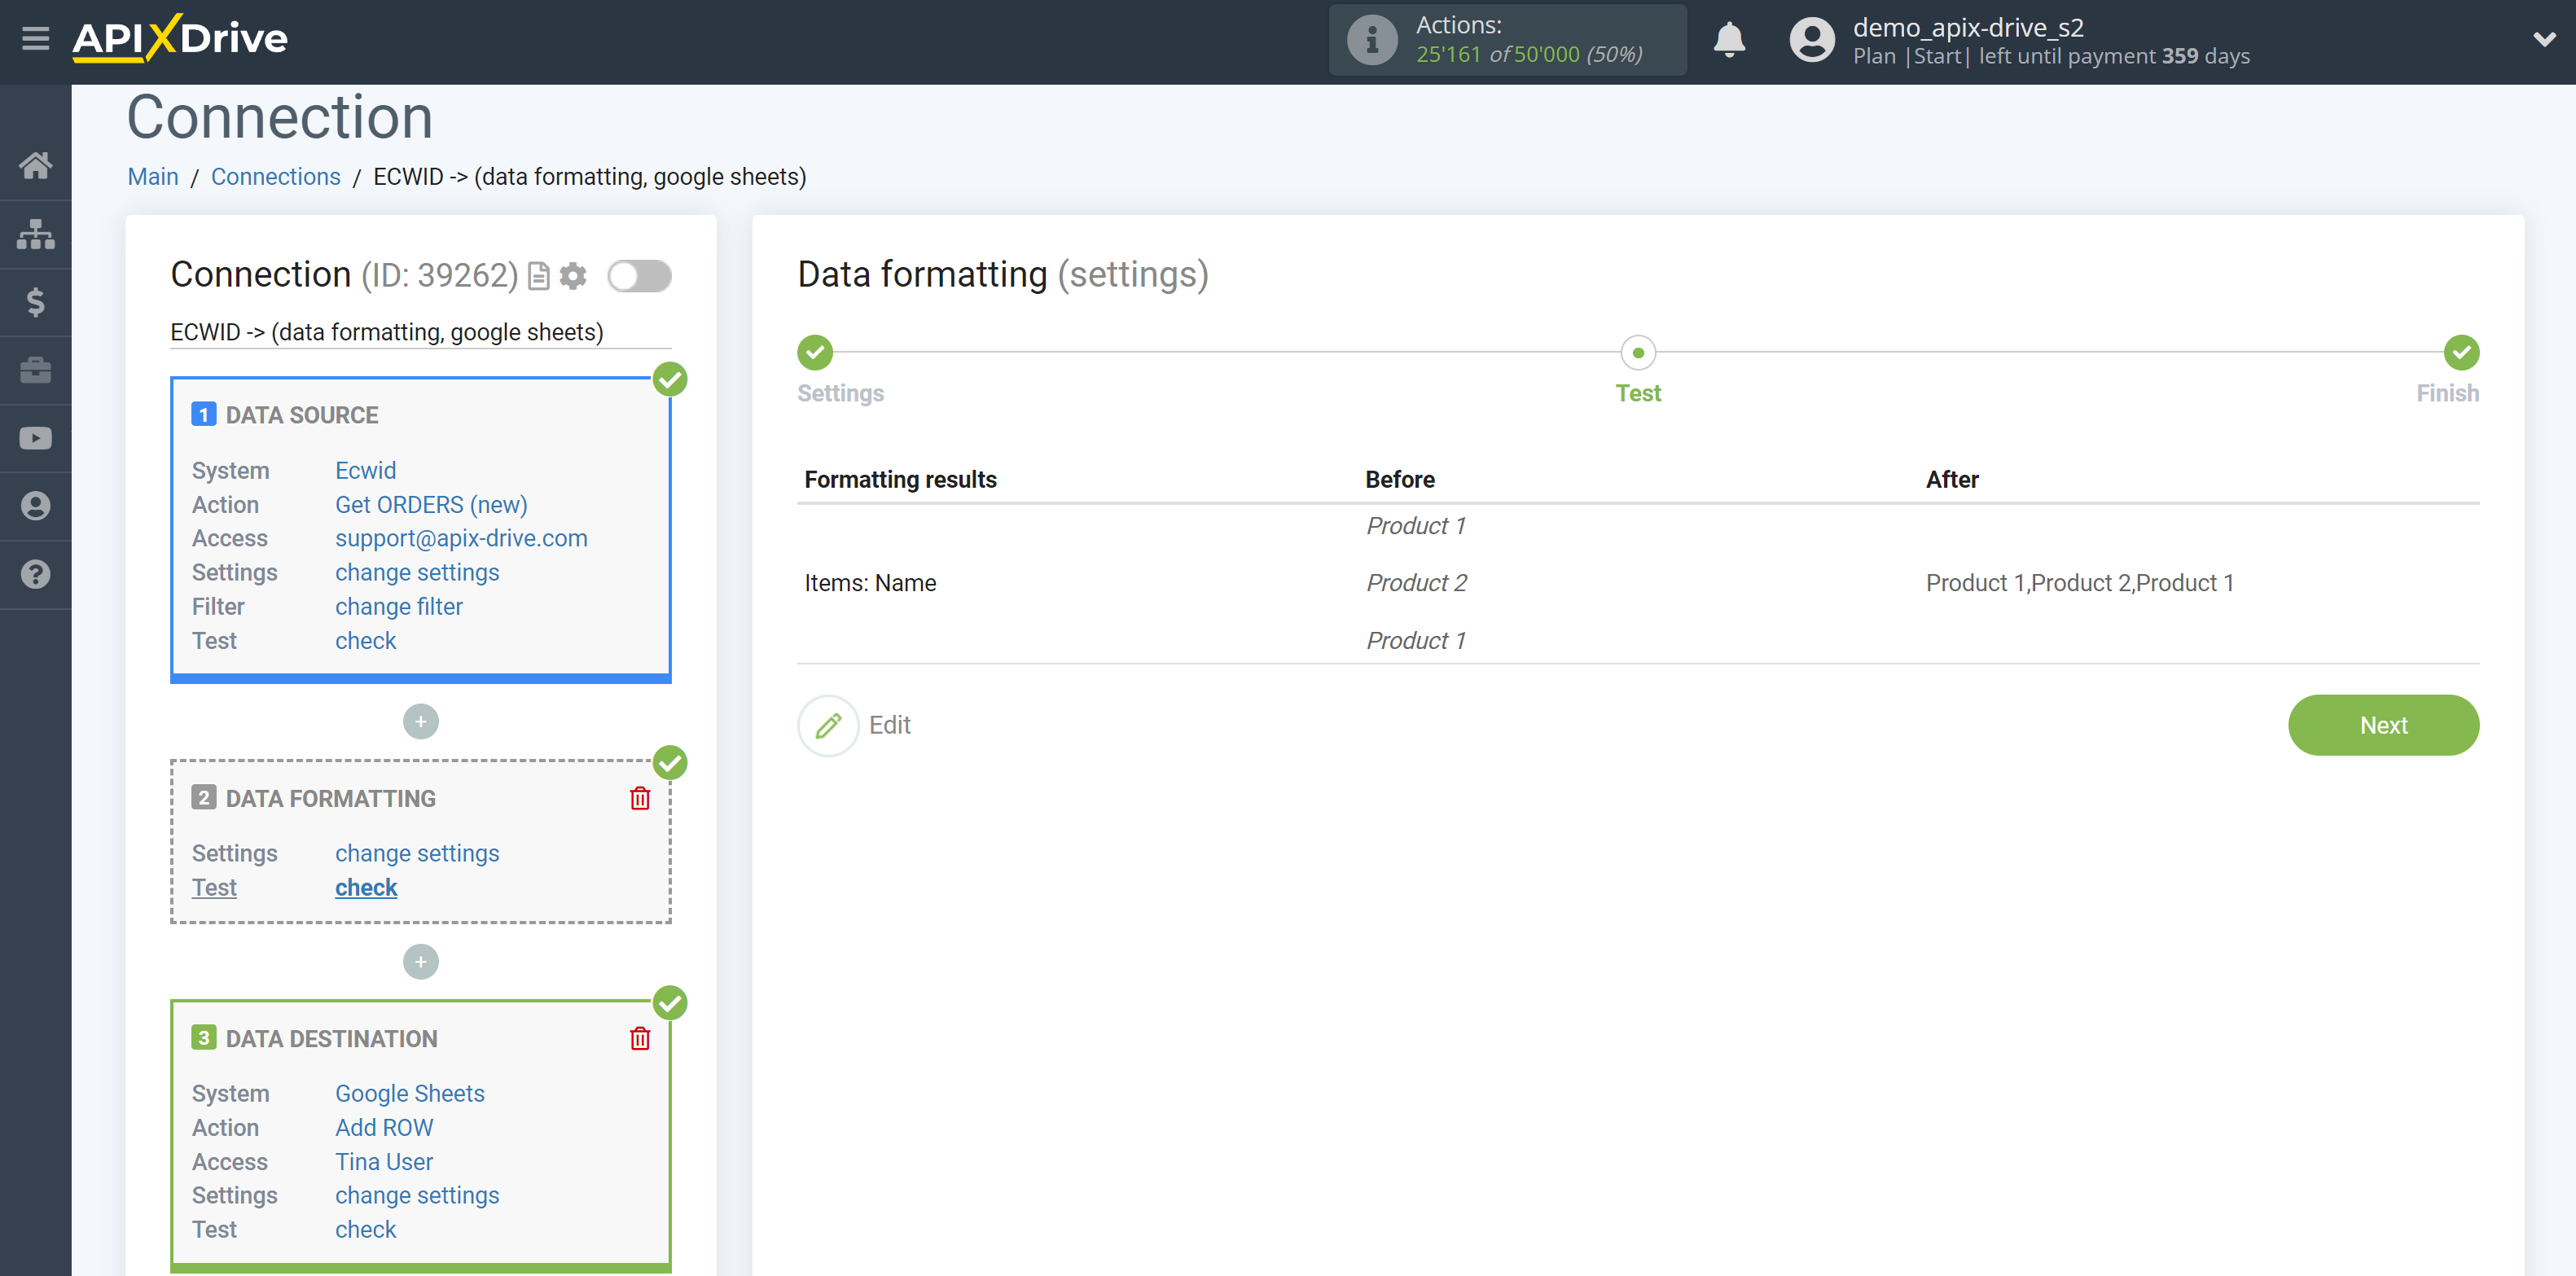The height and width of the screenshot is (1276, 2576).
Task: Change settings in Data Destination
Action: (417, 1195)
